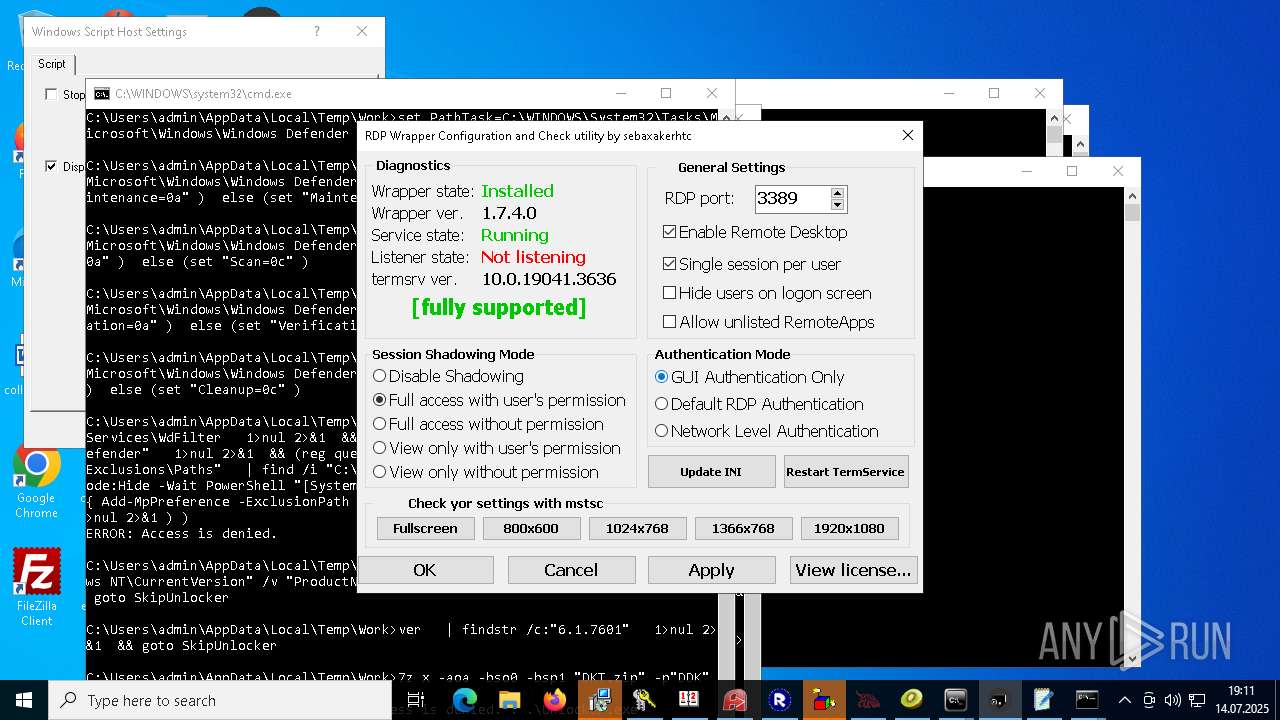Apply the RDP Wrapper settings
Viewport: 1280px width, 720px height.
711,570
